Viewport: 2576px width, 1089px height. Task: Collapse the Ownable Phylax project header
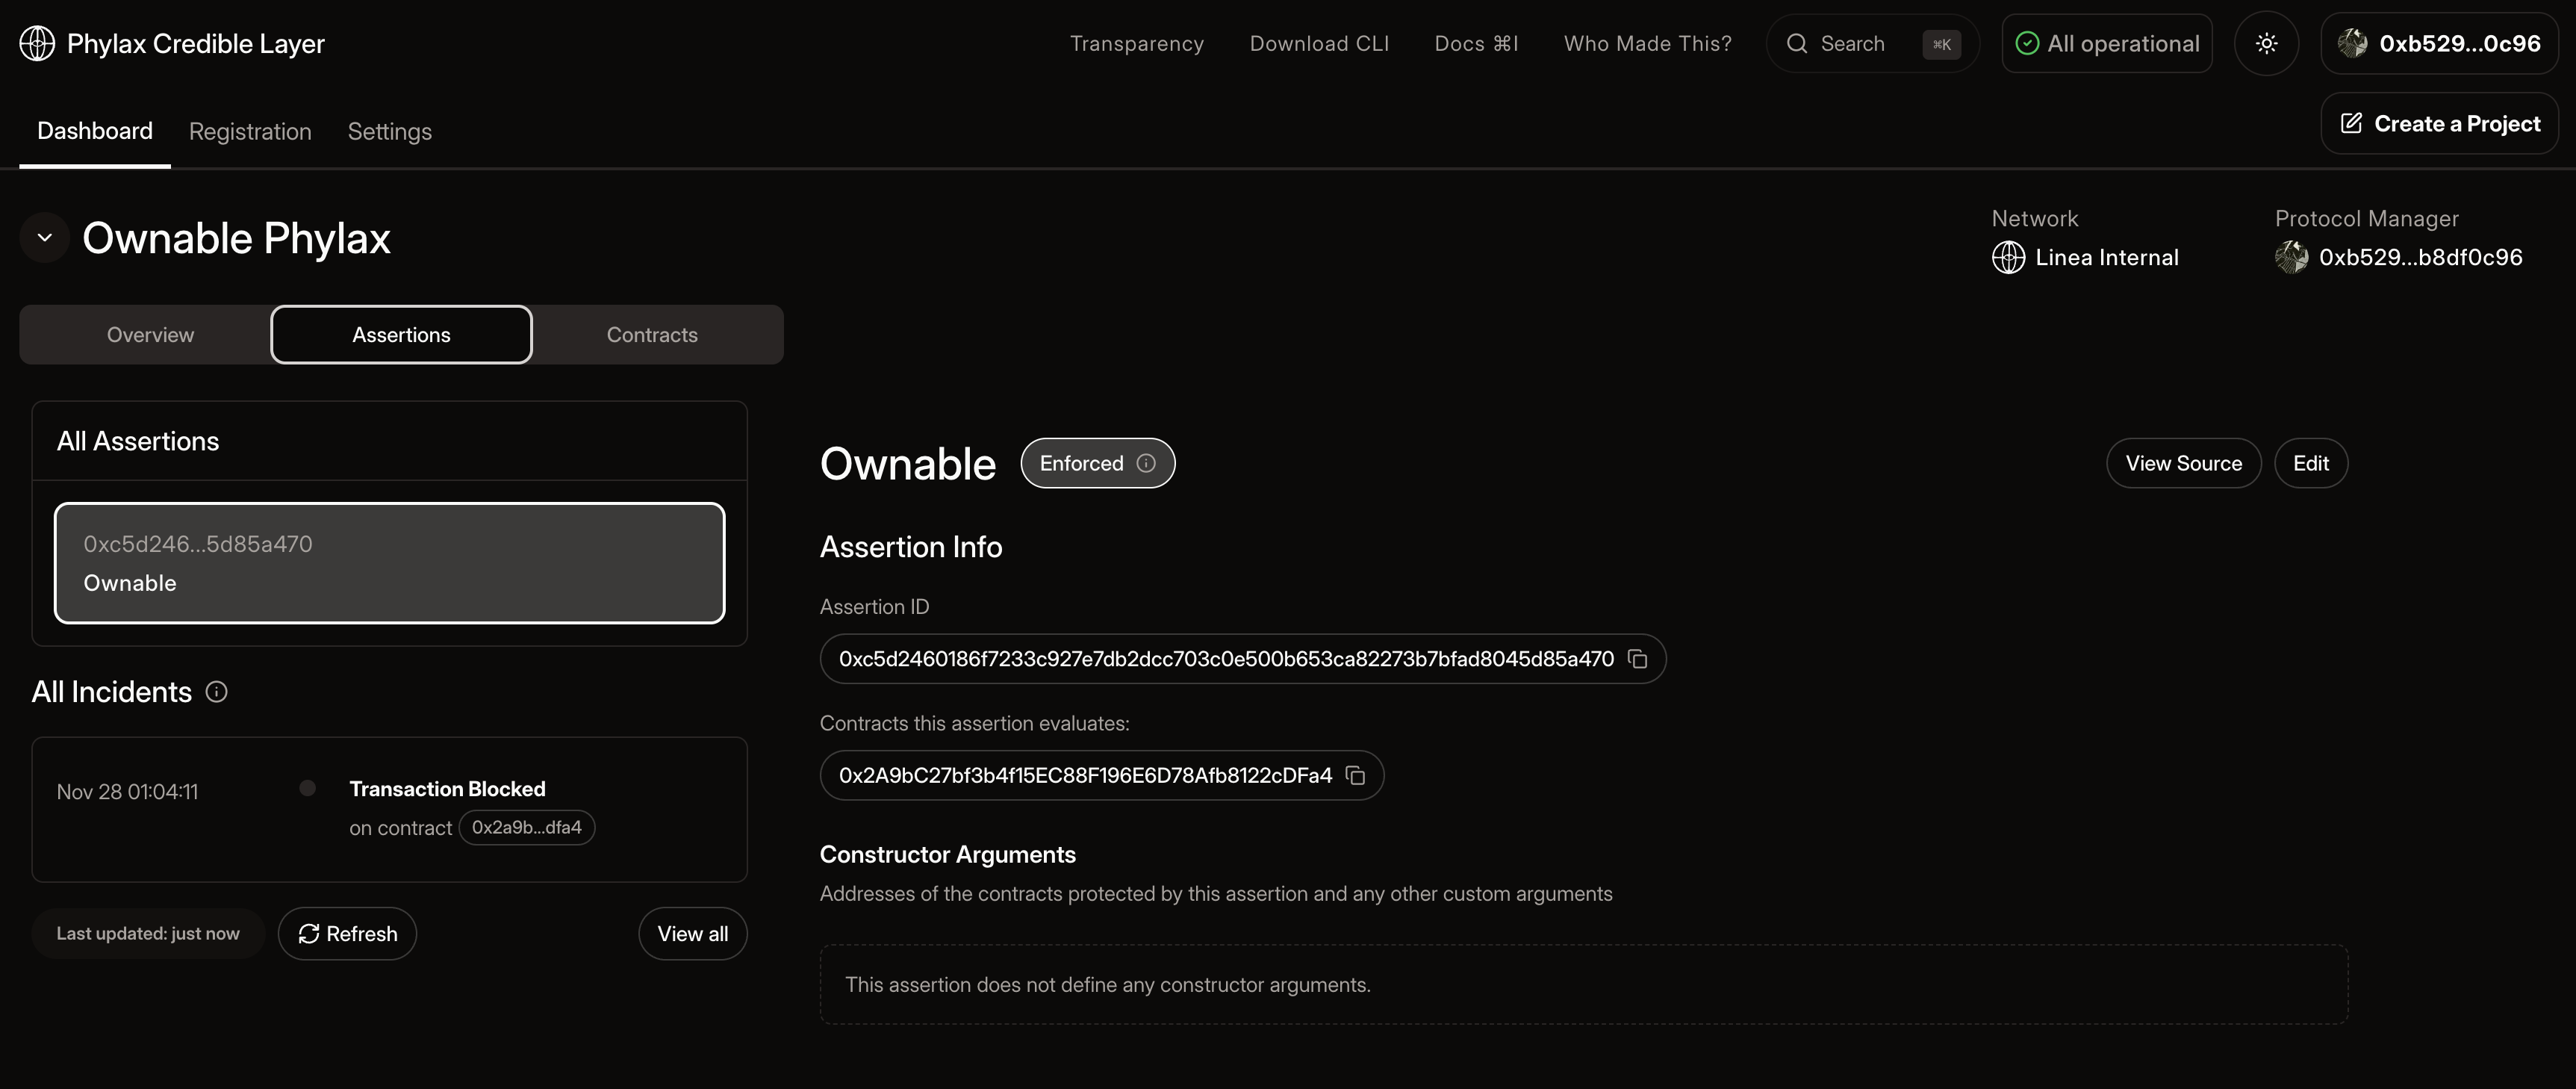pyautogui.click(x=44, y=237)
